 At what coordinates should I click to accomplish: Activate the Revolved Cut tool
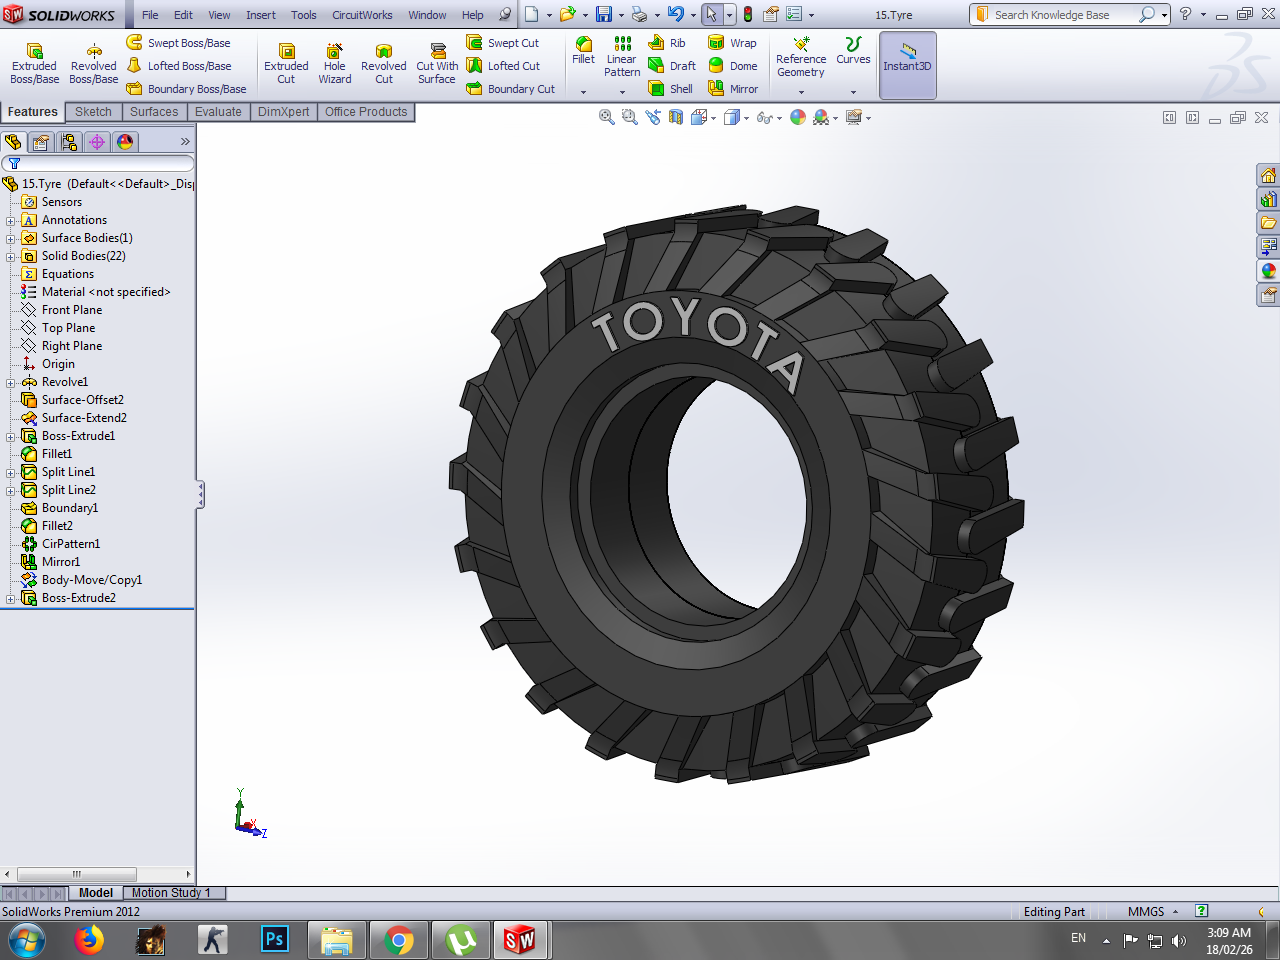pos(384,64)
